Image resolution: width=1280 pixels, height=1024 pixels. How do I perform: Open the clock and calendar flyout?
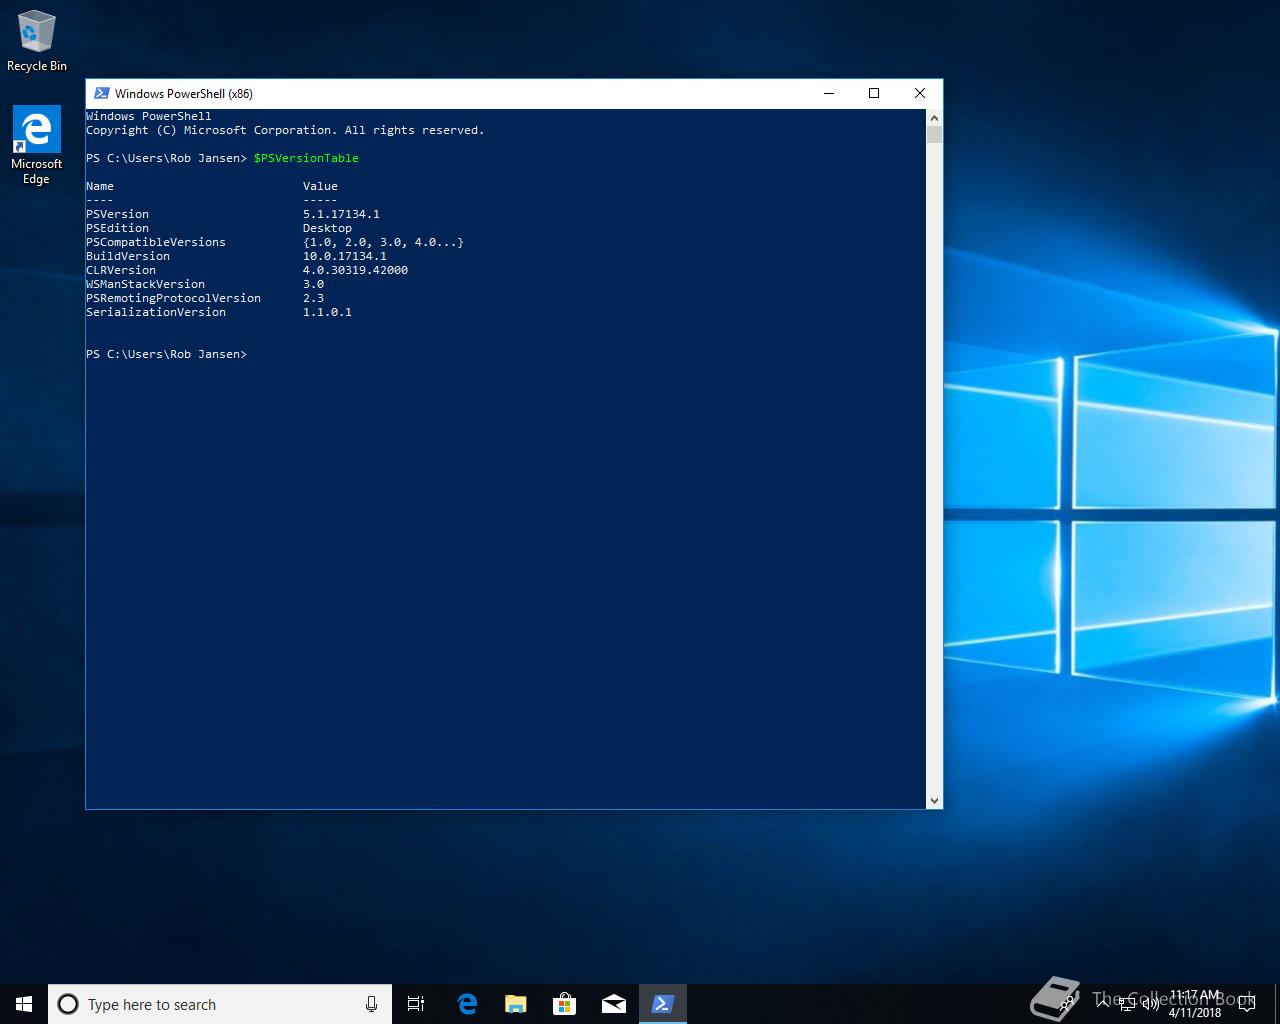click(1195, 1004)
